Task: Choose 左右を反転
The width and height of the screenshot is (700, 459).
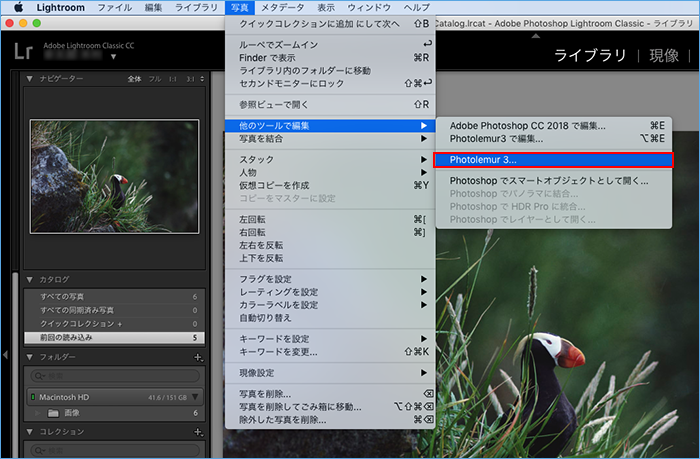Action: point(330,245)
